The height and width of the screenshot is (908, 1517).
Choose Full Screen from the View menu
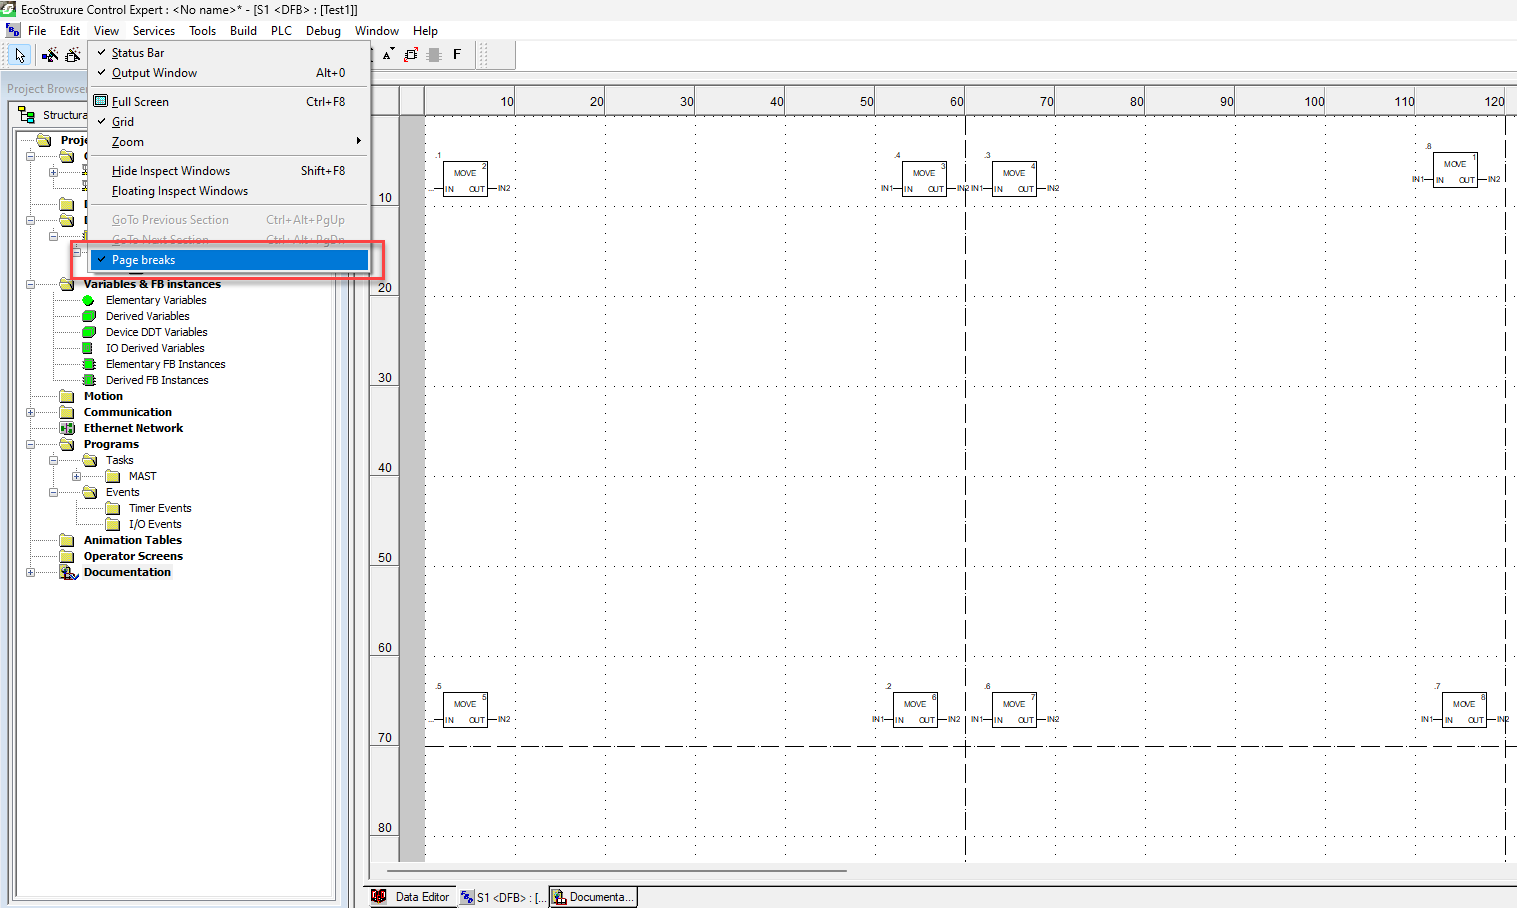click(x=229, y=102)
